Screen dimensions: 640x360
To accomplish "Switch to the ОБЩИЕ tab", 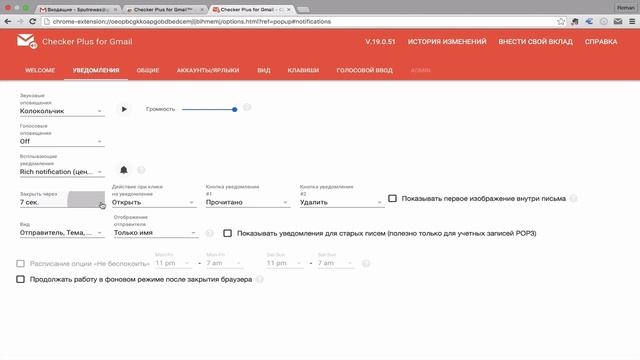I will tap(148, 70).
